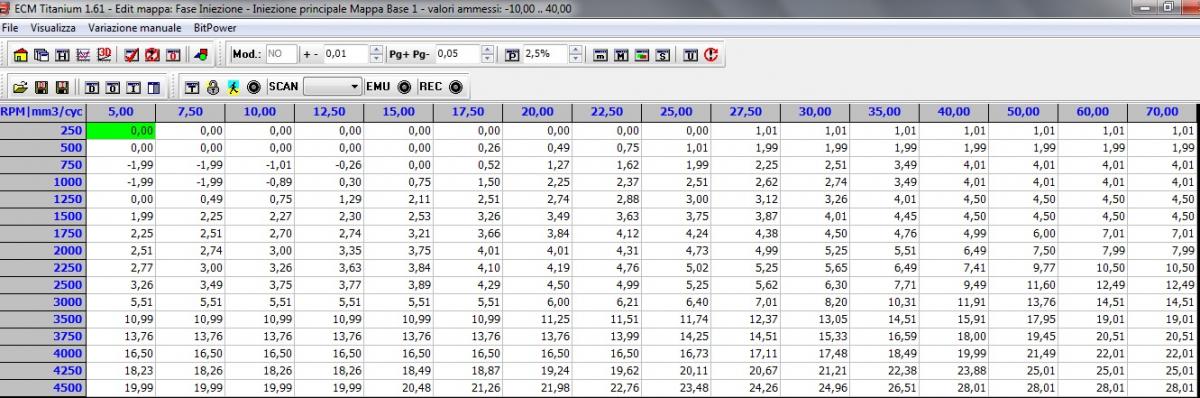1200x398 pixels.
Task: Click the 'S' window icon
Action: click(x=663, y=55)
